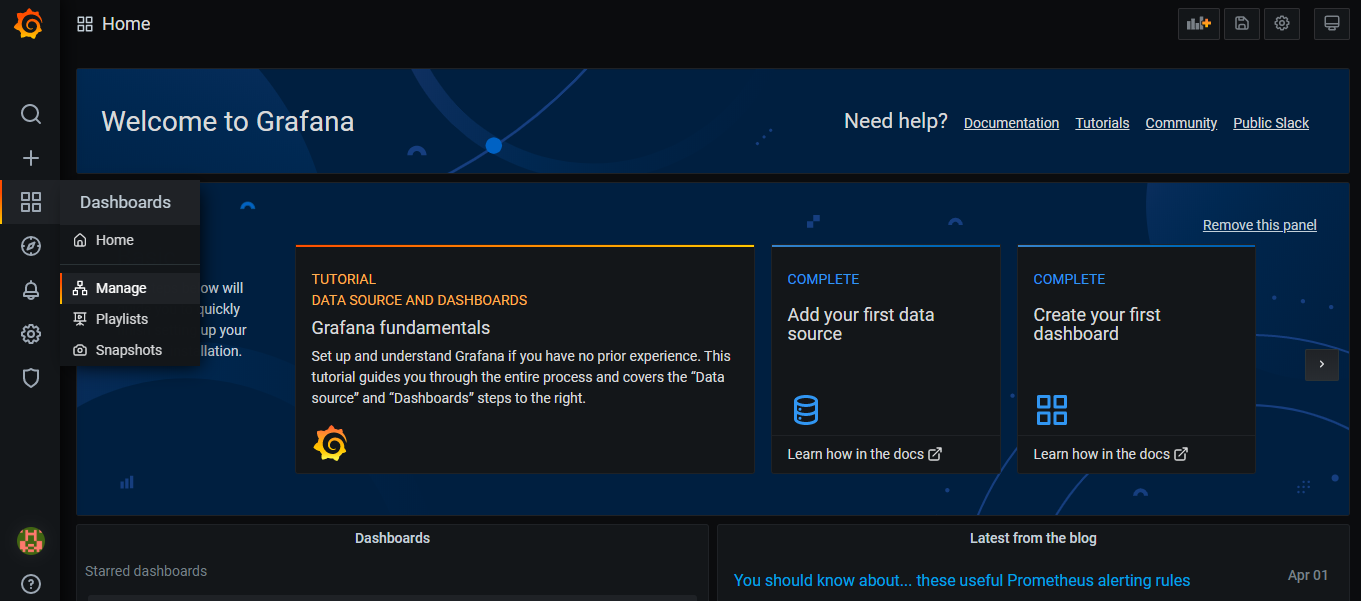Open the Configuration gear in the sidebar
Image resolution: width=1361 pixels, height=601 pixels.
(31, 334)
